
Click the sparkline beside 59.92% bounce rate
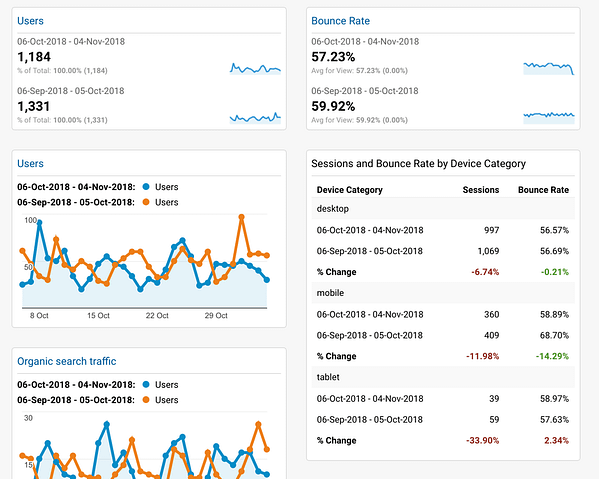point(549,118)
